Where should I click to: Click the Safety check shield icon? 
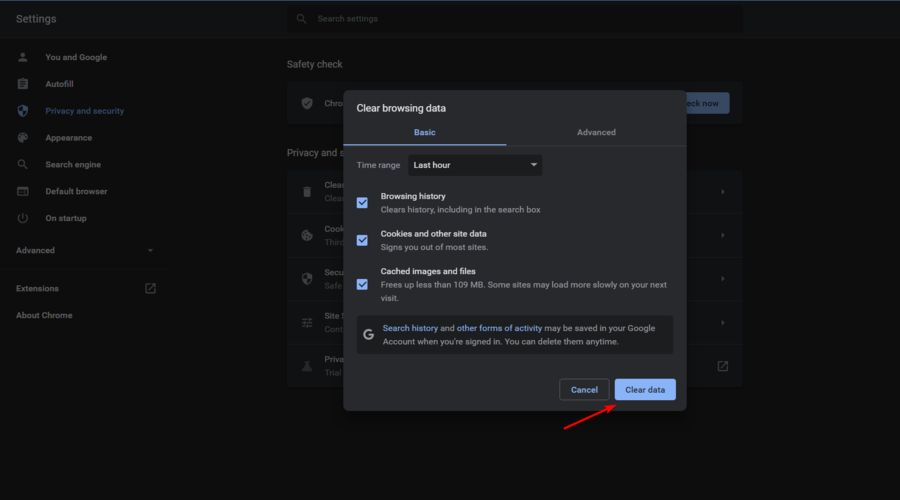307,104
